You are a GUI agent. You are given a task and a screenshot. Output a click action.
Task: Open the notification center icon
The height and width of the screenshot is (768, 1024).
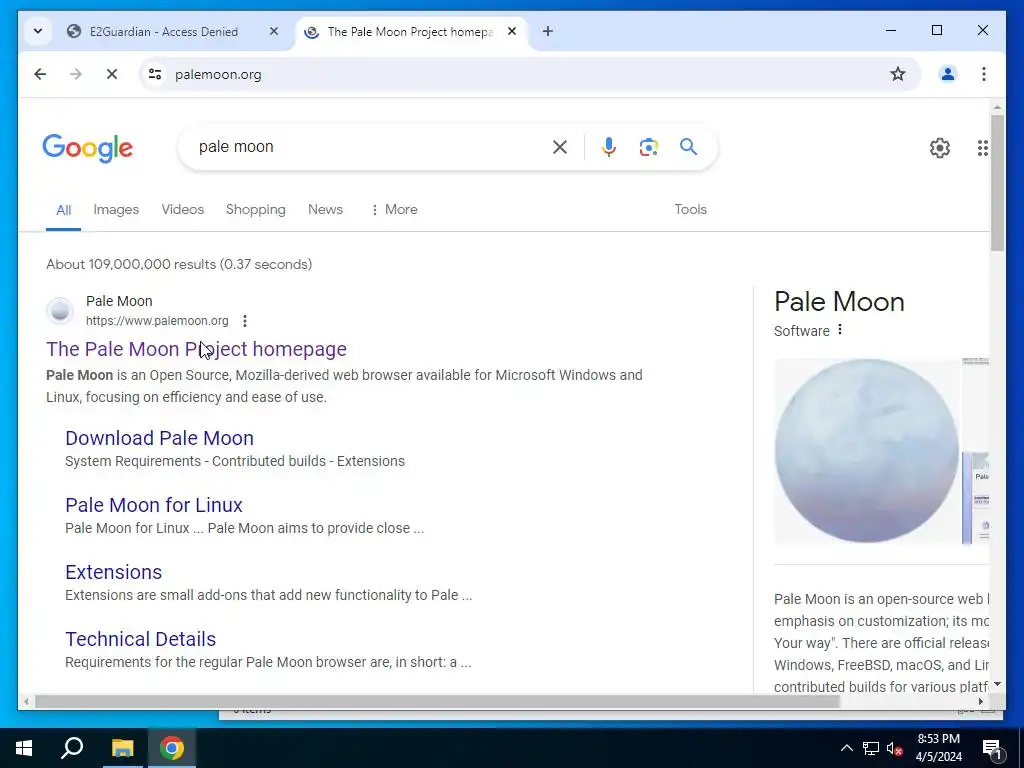tap(991, 748)
